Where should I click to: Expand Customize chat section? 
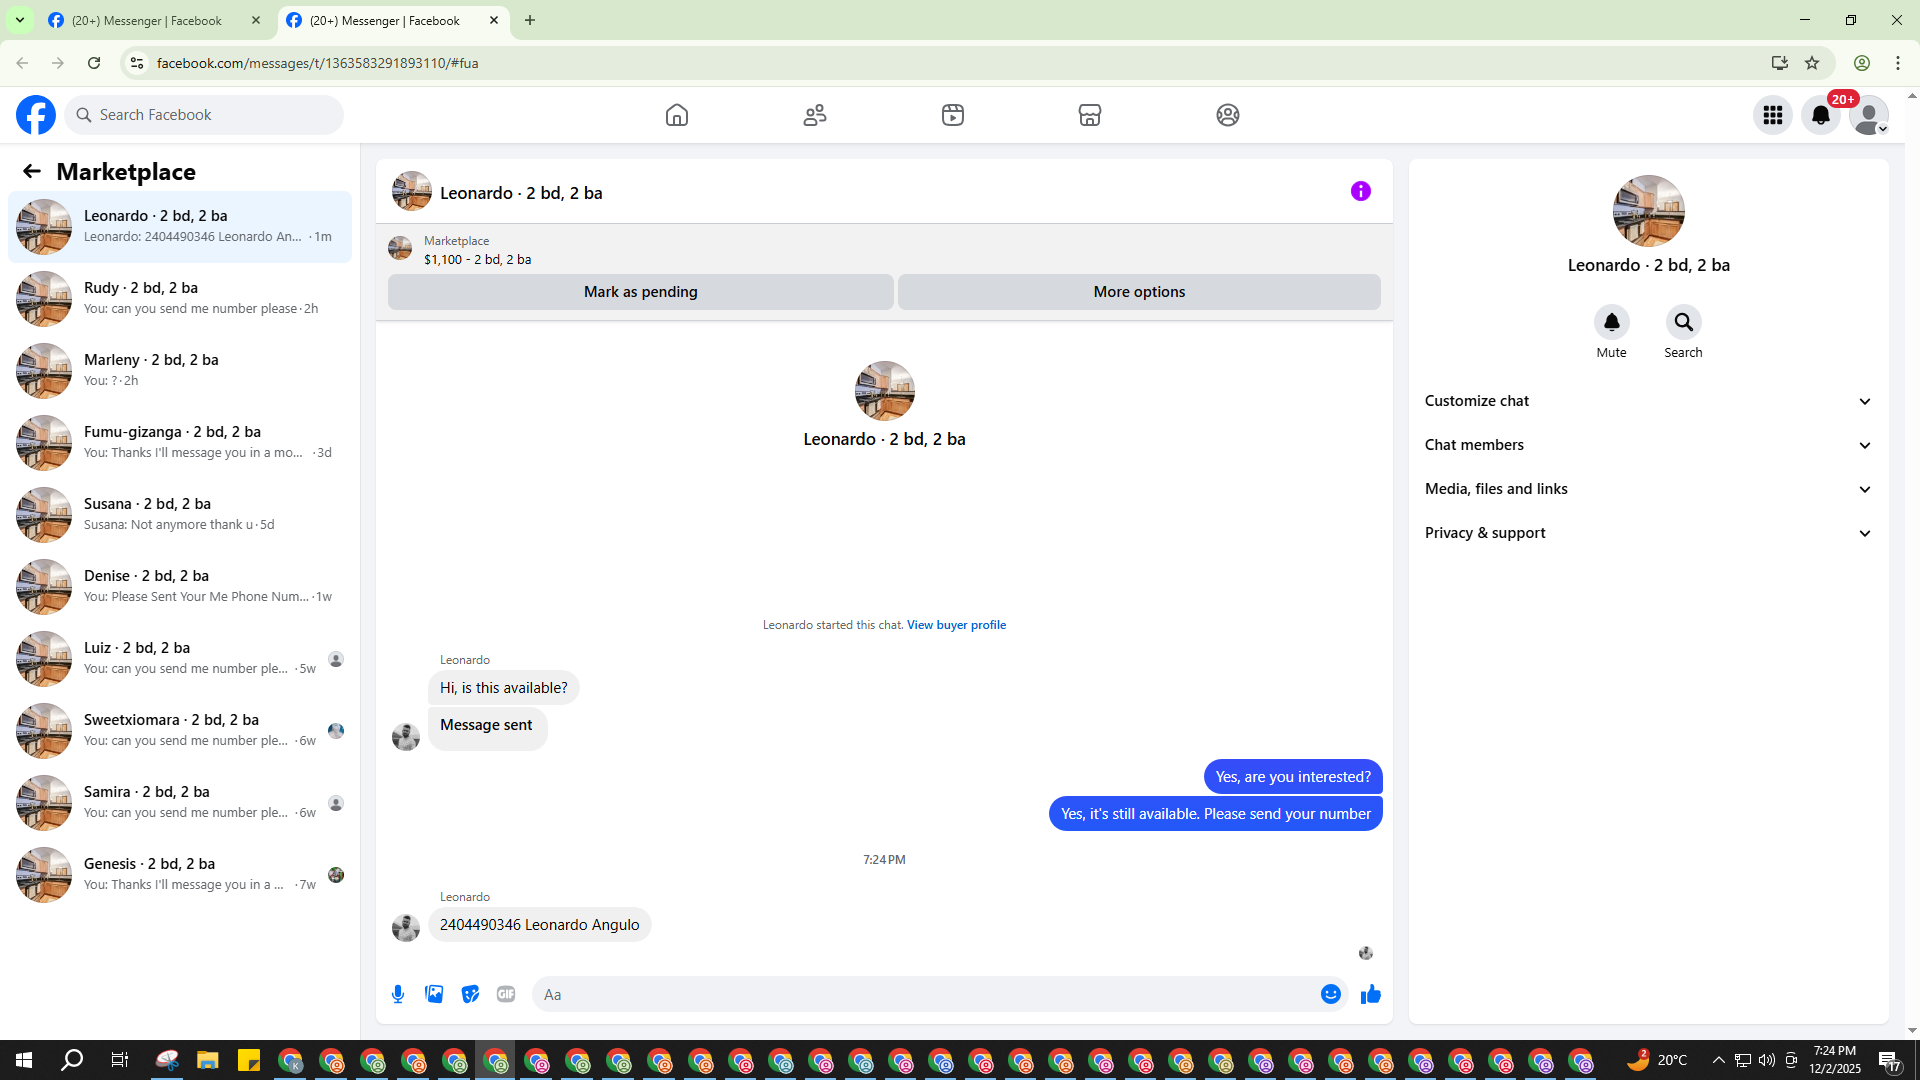tap(1648, 401)
